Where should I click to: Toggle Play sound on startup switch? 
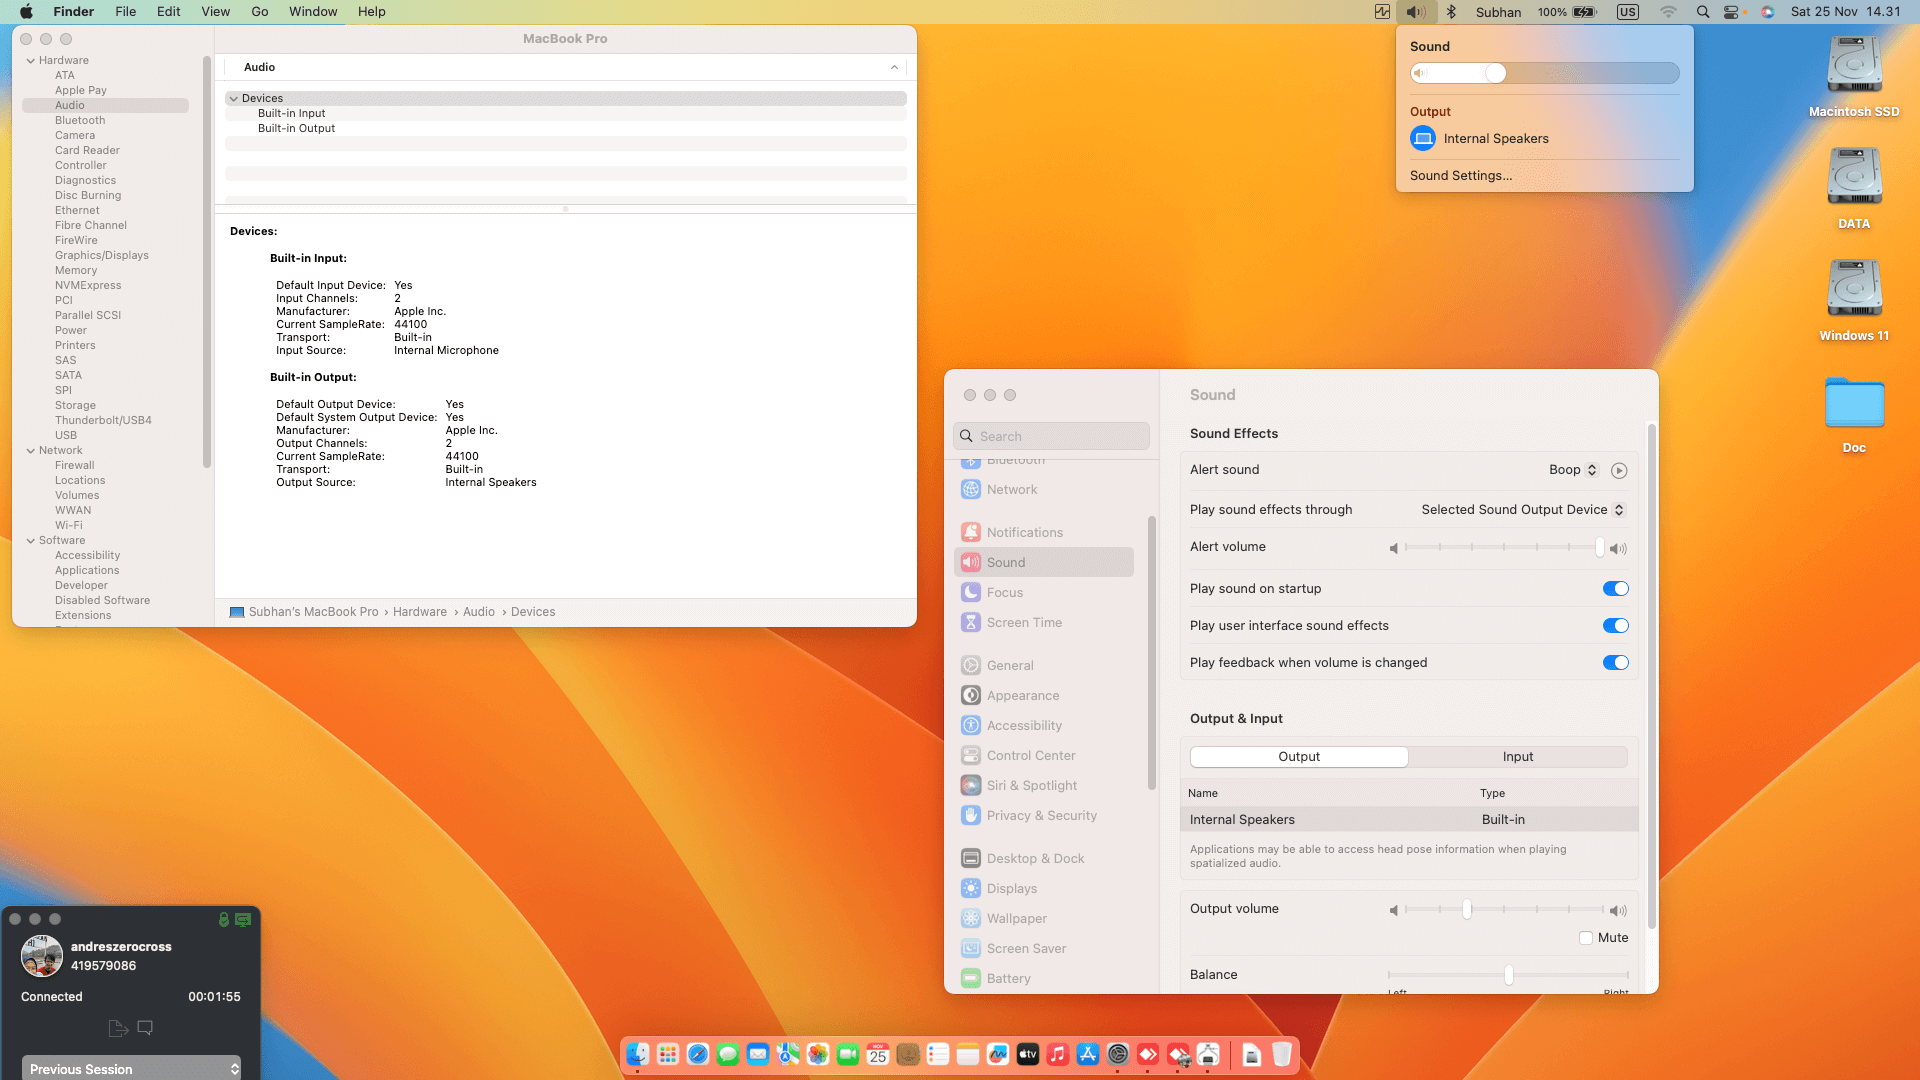(x=1615, y=588)
